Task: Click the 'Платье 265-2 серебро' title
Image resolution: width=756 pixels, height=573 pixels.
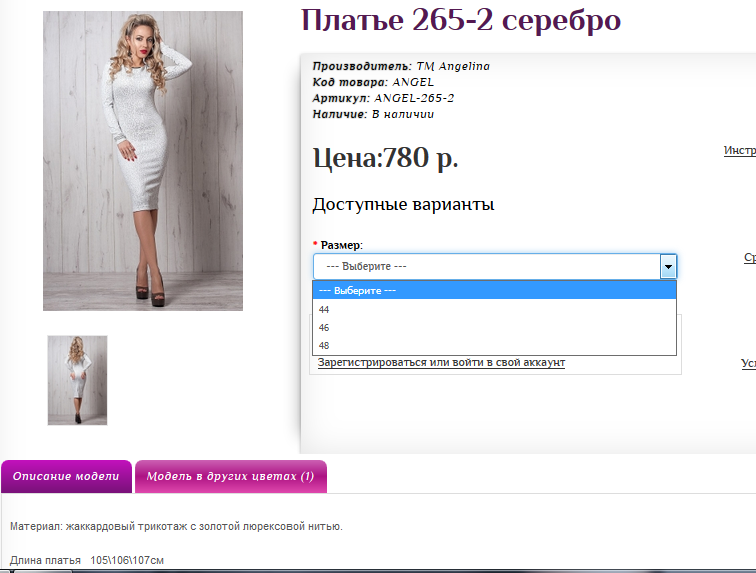Action: pyautogui.click(x=461, y=21)
